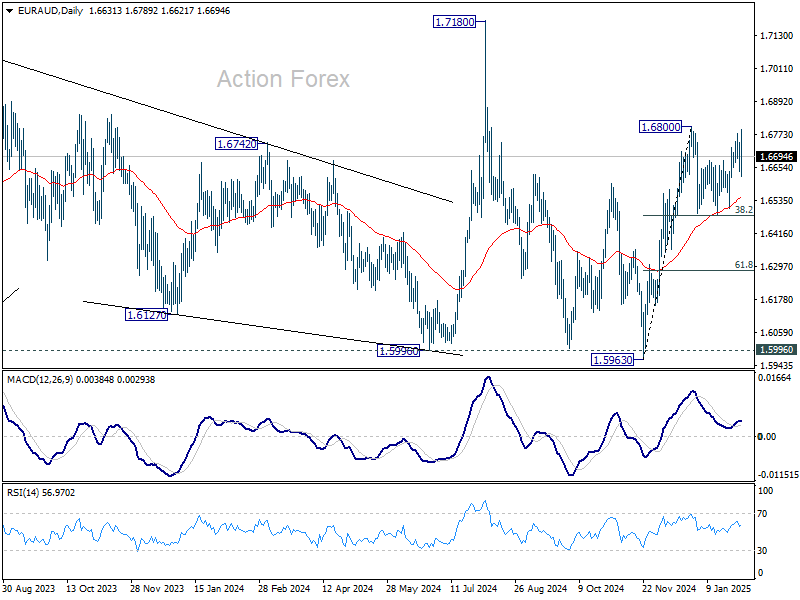Screen dimensions: 800x600
Task: Select the 1.71800 peak price label
Action: coord(454,22)
